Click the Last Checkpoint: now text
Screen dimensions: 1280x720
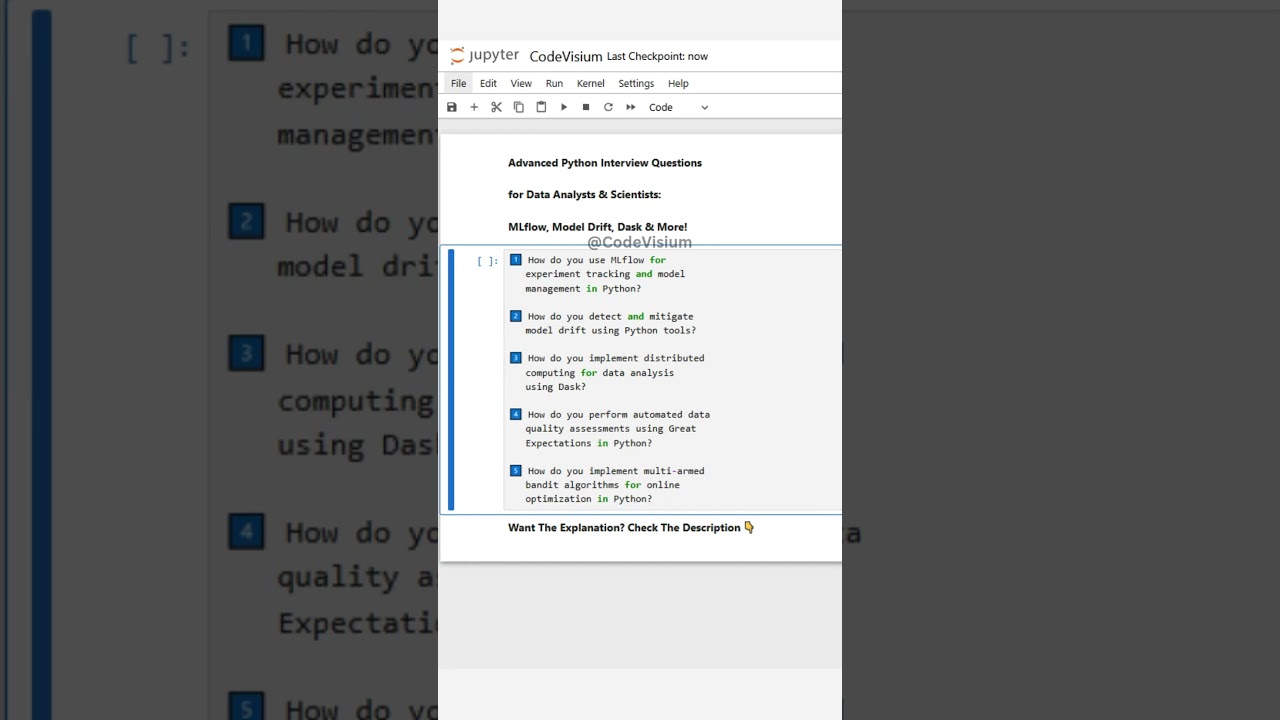point(657,56)
